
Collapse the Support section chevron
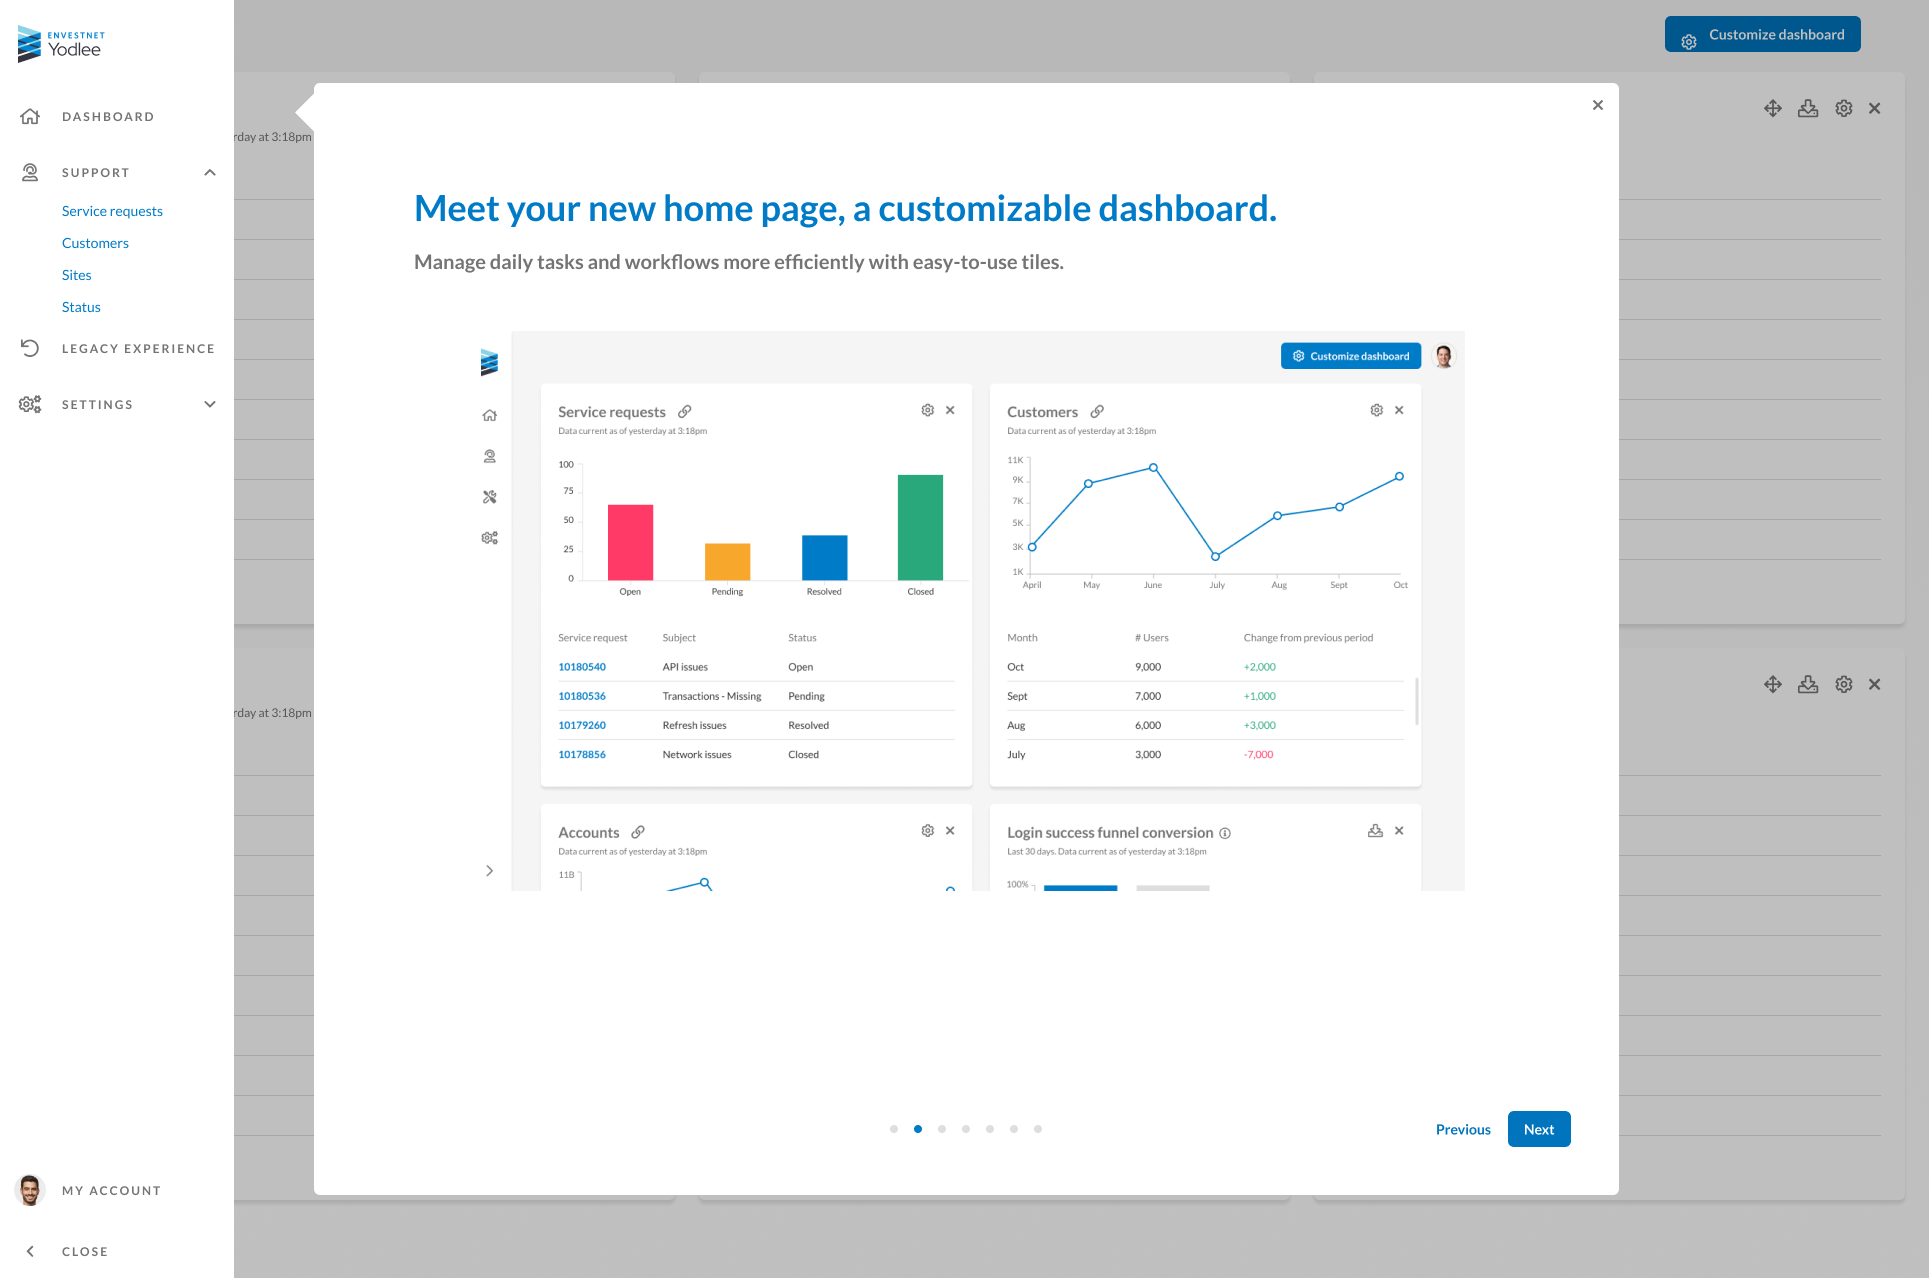[x=210, y=172]
